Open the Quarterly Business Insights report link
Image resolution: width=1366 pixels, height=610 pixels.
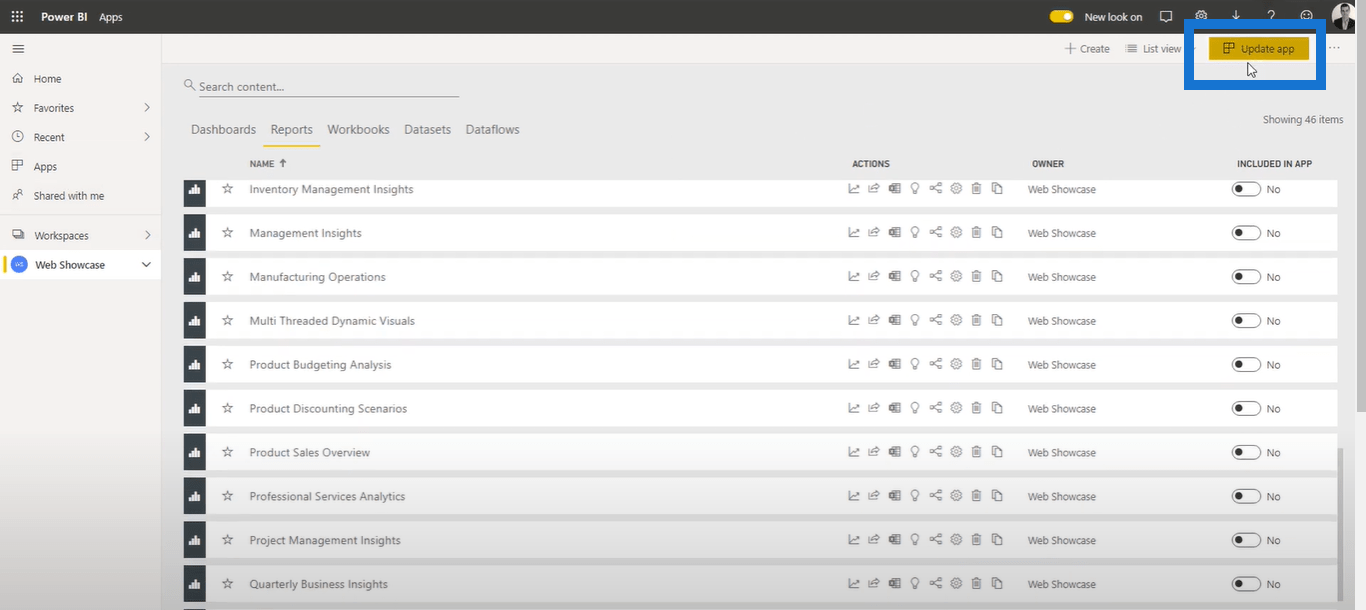318,584
